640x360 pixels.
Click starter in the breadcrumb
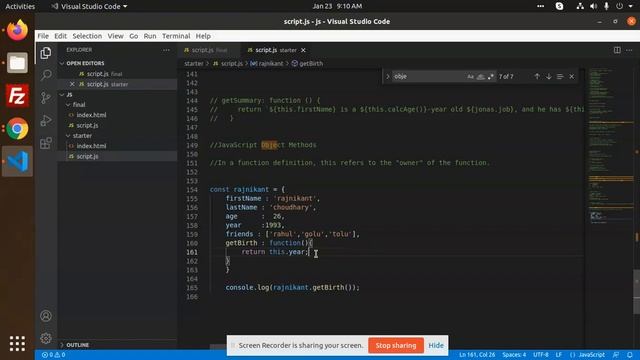[193, 64]
